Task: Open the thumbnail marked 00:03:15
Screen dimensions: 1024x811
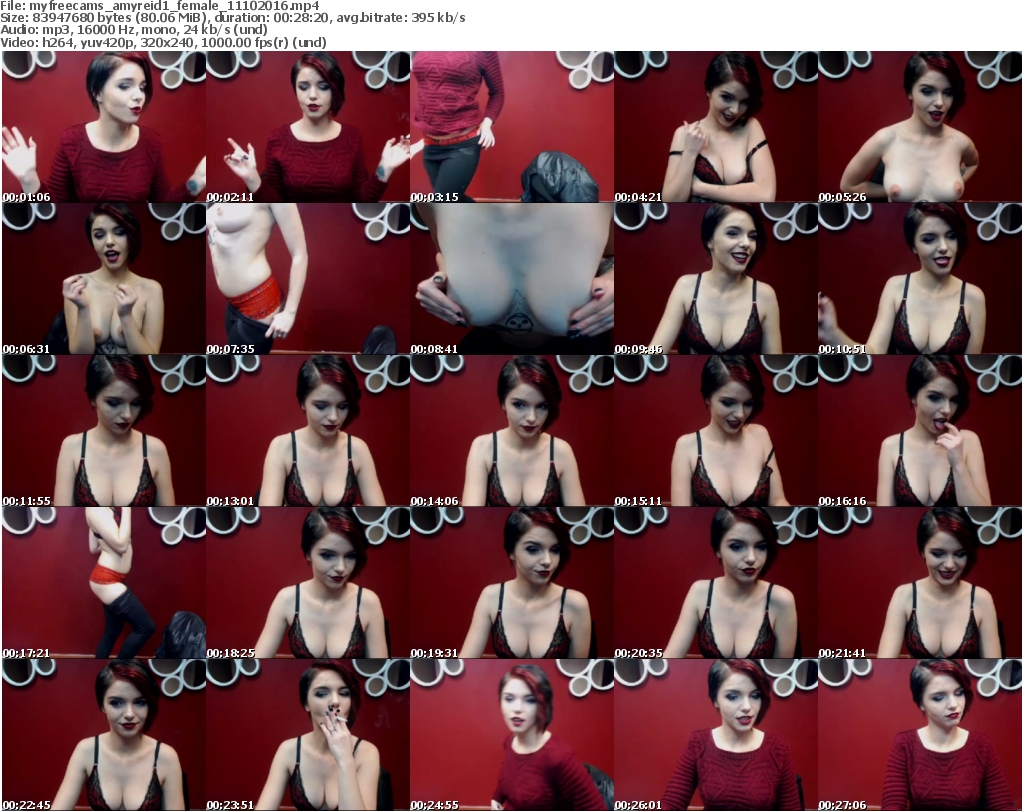Action: [x=511, y=127]
